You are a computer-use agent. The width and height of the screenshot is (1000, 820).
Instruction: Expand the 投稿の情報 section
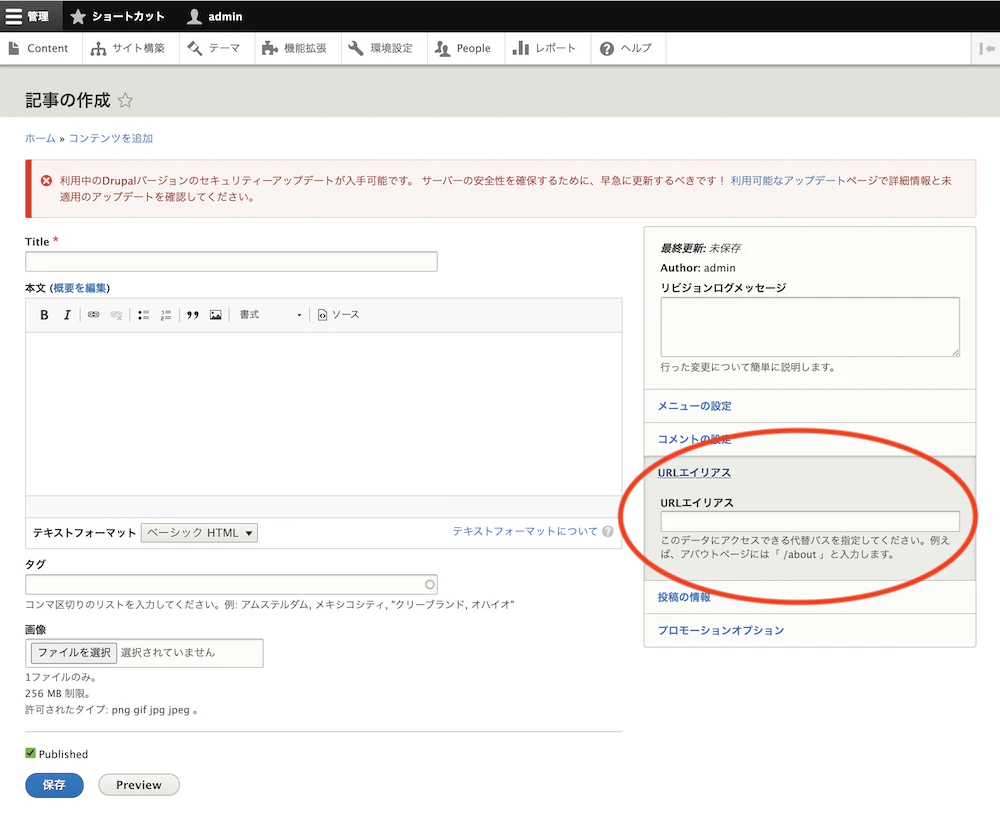684,597
